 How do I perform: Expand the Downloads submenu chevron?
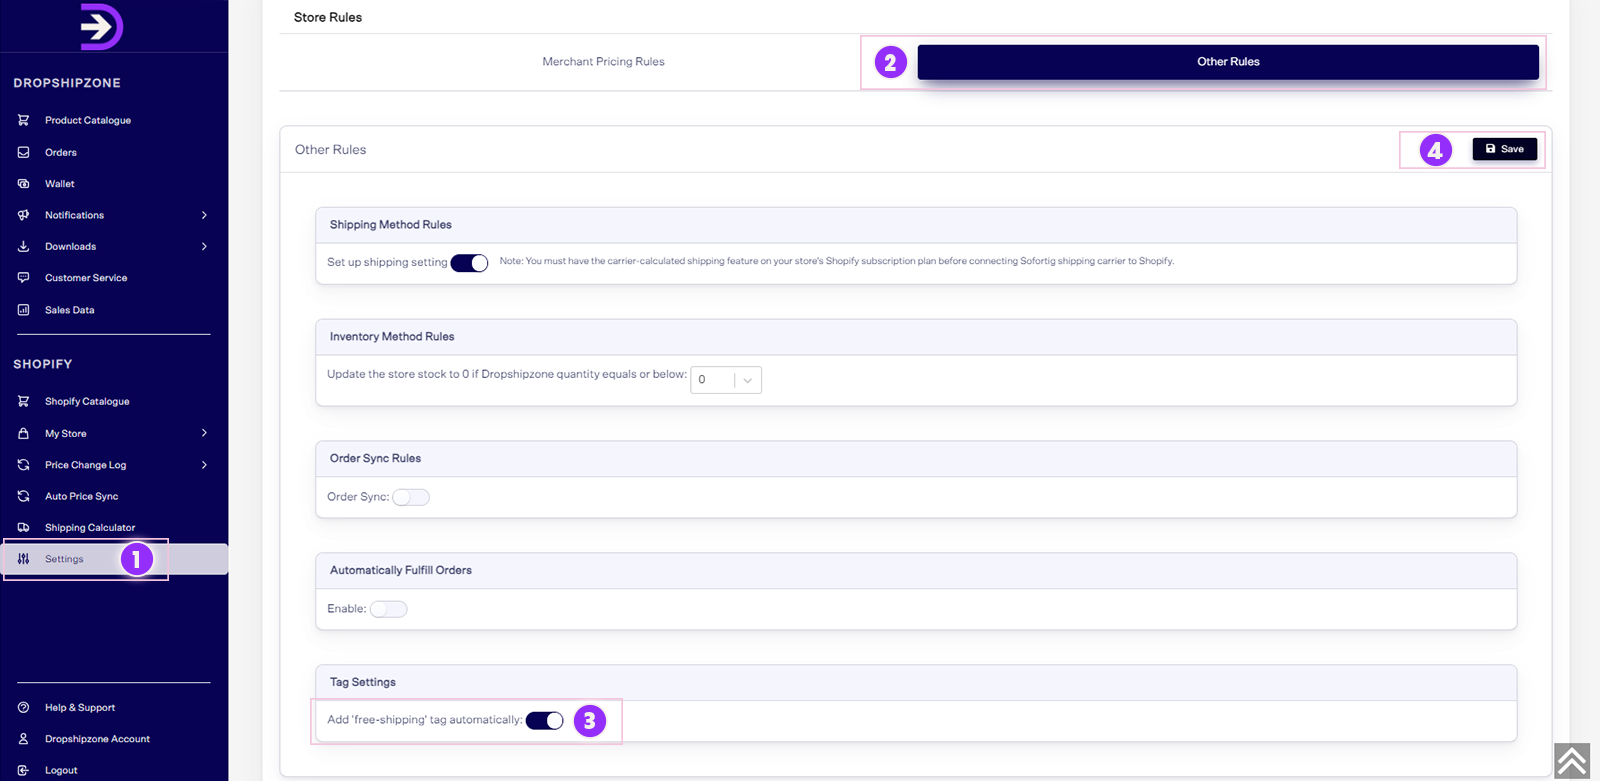tap(204, 246)
